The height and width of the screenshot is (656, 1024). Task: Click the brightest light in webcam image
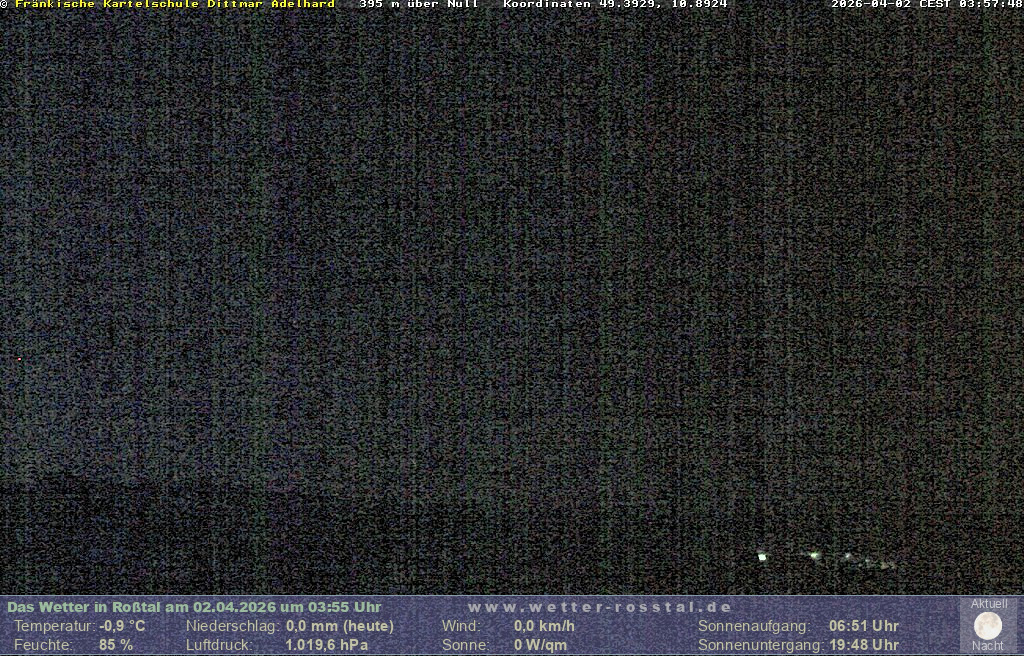[762, 556]
